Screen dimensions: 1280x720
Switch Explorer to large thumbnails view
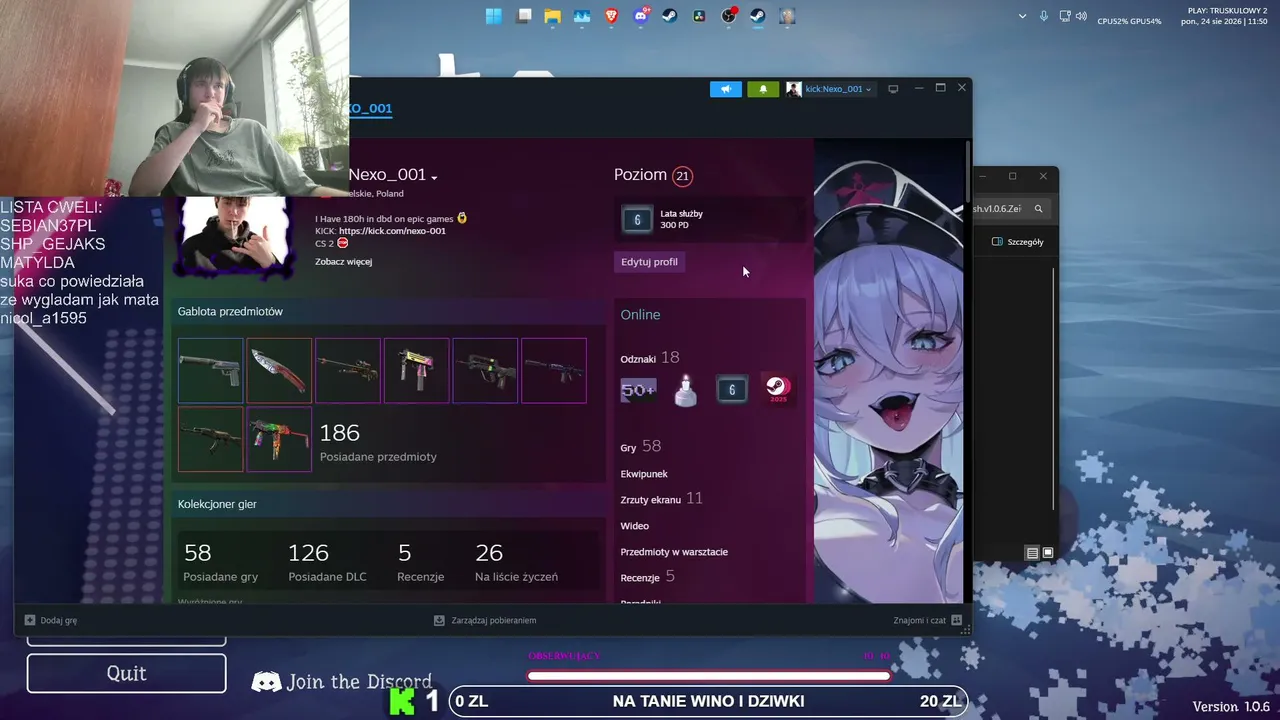(1048, 553)
